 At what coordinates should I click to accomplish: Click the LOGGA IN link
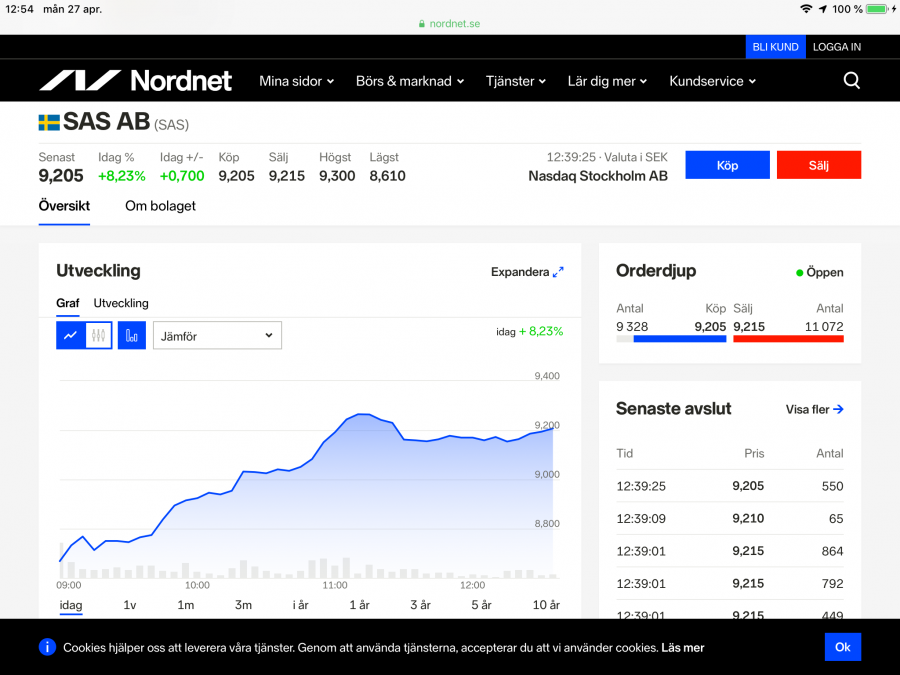coord(836,47)
